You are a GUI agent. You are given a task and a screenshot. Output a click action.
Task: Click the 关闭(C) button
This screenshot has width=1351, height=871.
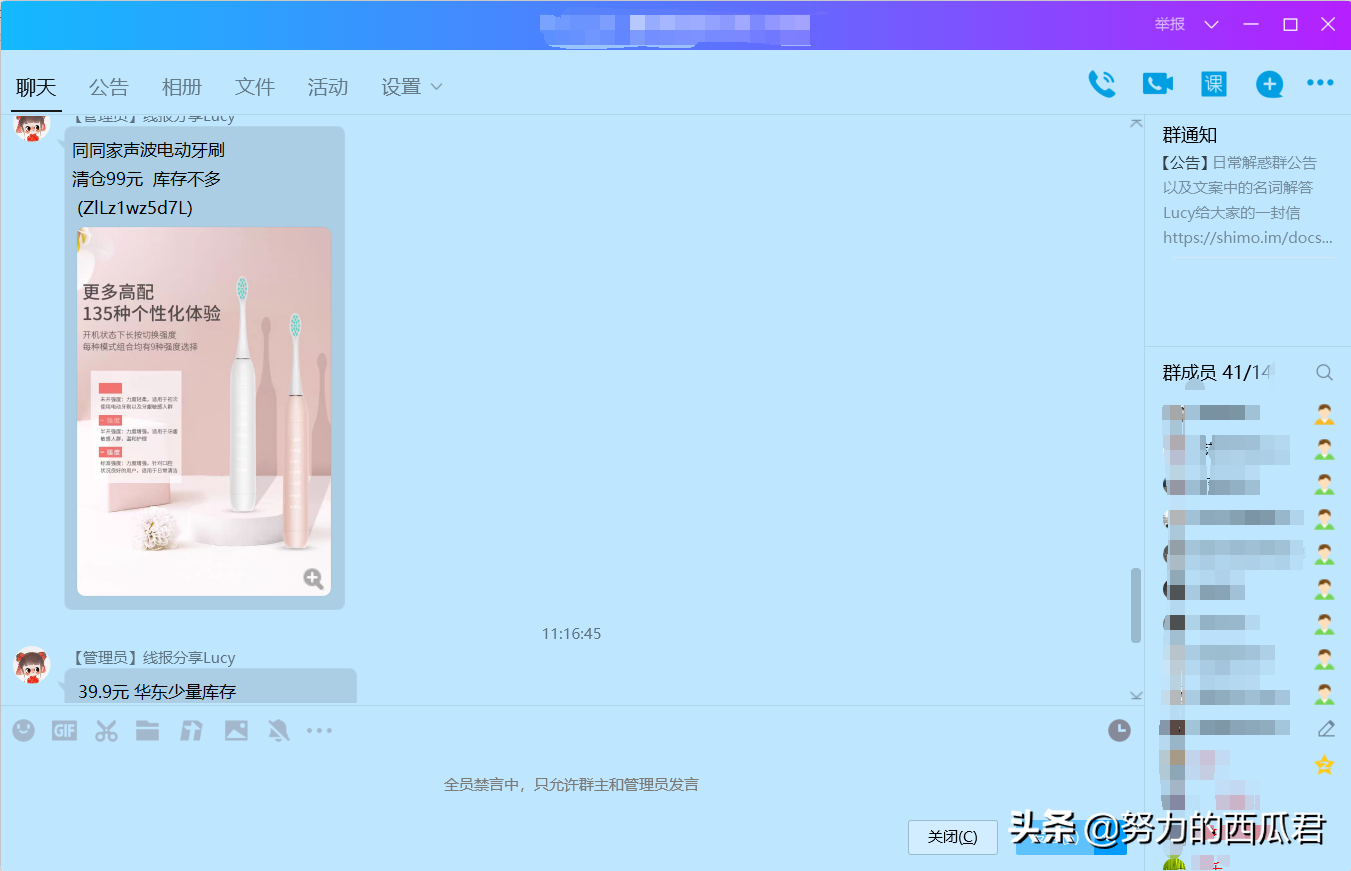[x=952, y=837]
